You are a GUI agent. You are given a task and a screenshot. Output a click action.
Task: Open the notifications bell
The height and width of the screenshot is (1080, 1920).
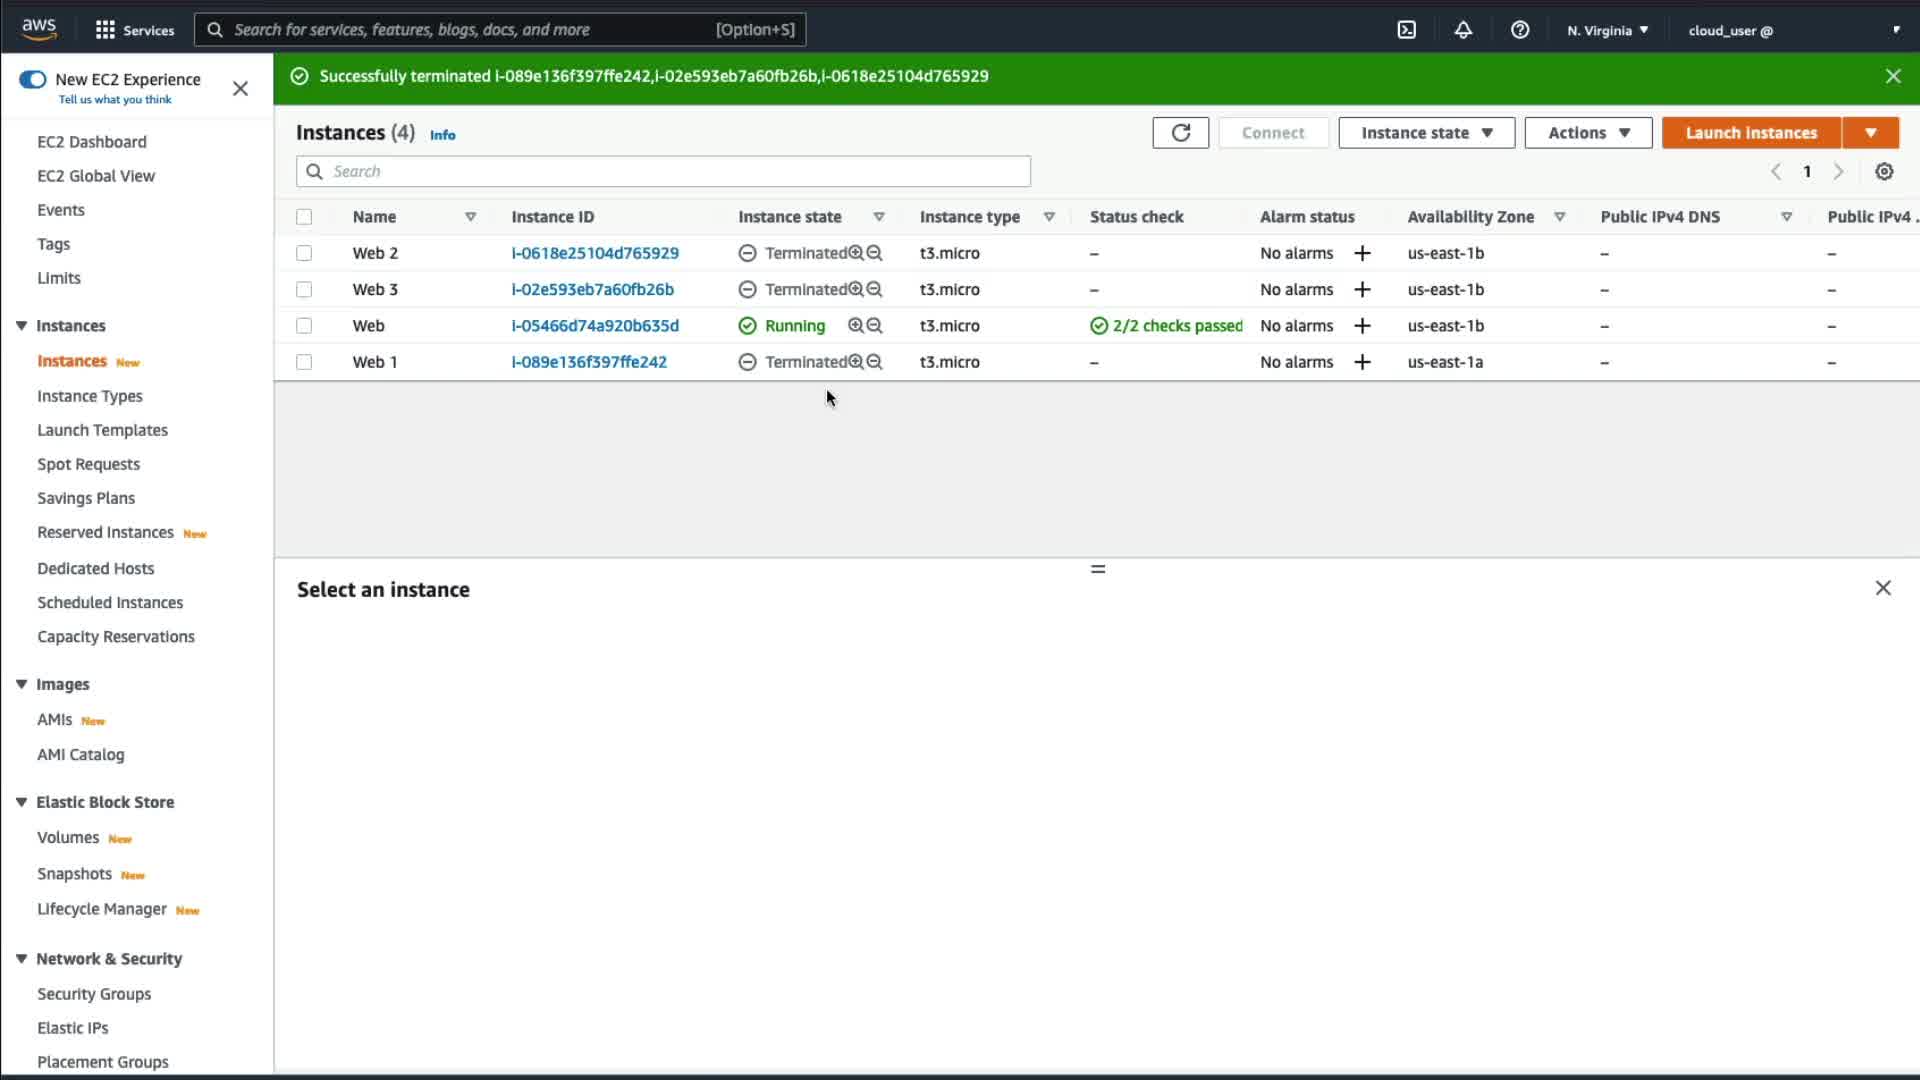pyautogui.click(x=1463, y=30)
